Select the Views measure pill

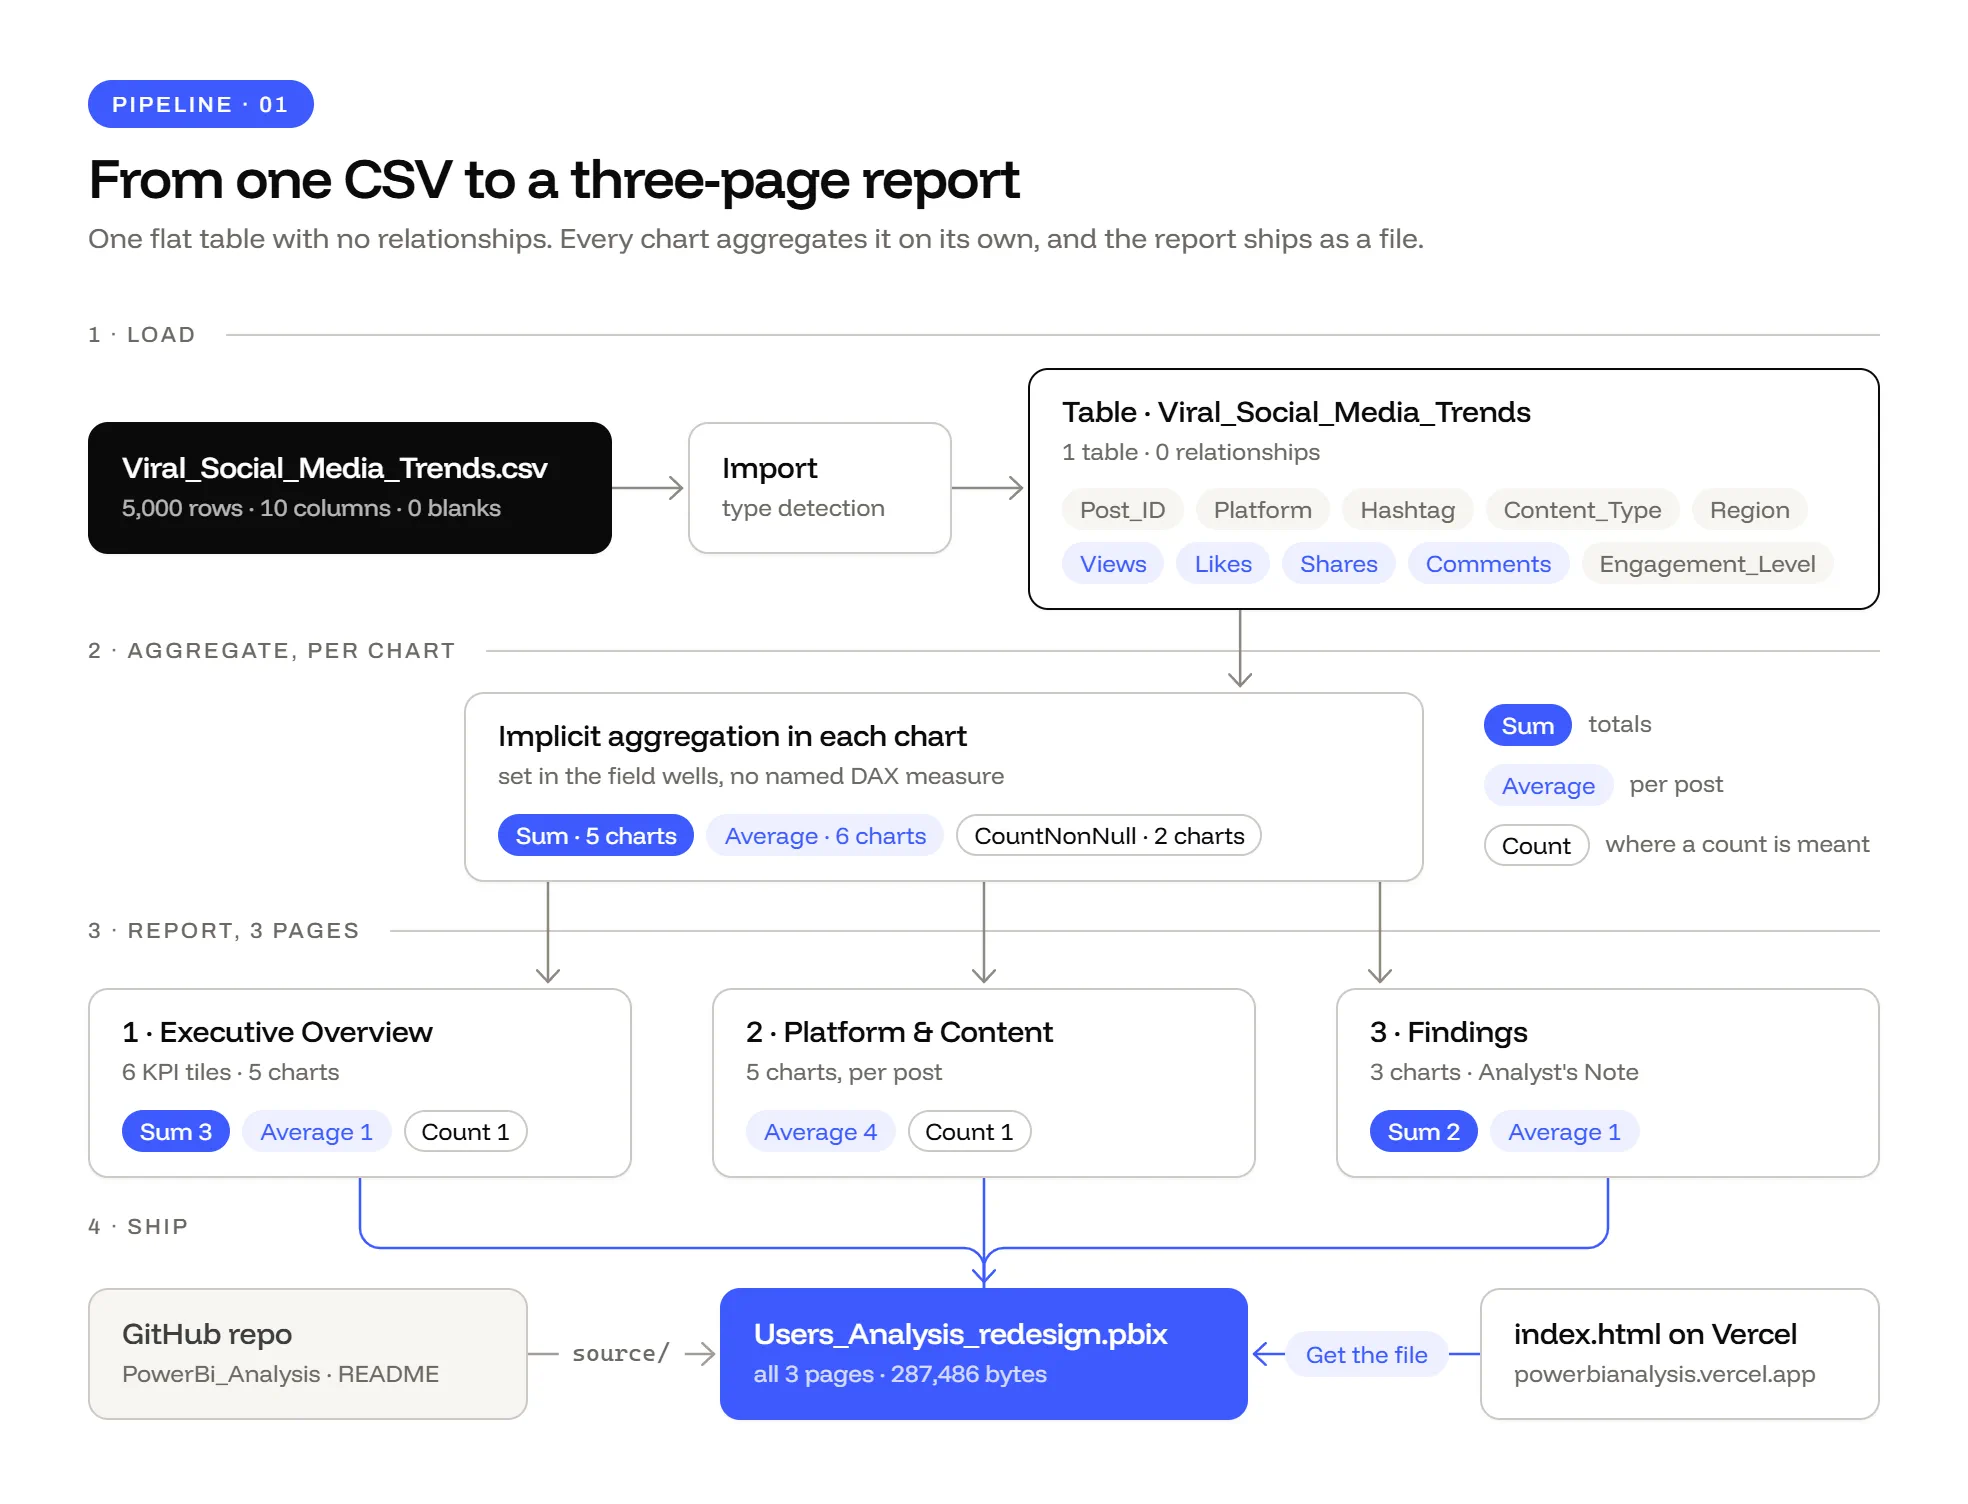1113,564
